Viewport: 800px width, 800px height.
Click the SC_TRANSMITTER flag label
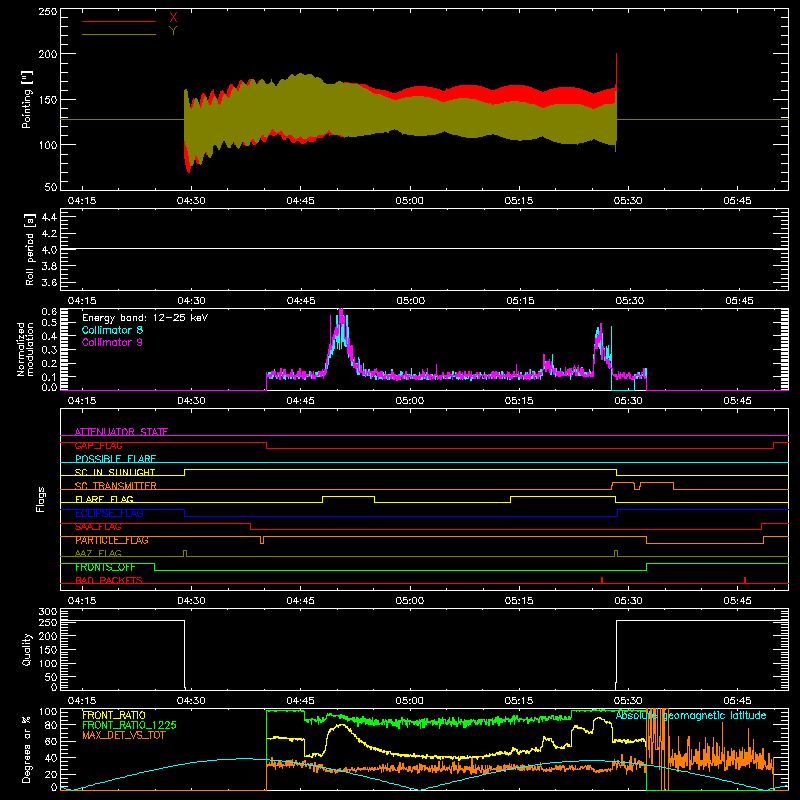click(x=115, y=486)
